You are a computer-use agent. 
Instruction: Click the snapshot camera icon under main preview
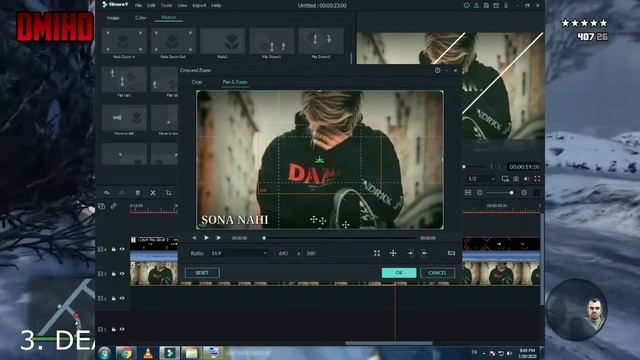click(x=516, y=179)
